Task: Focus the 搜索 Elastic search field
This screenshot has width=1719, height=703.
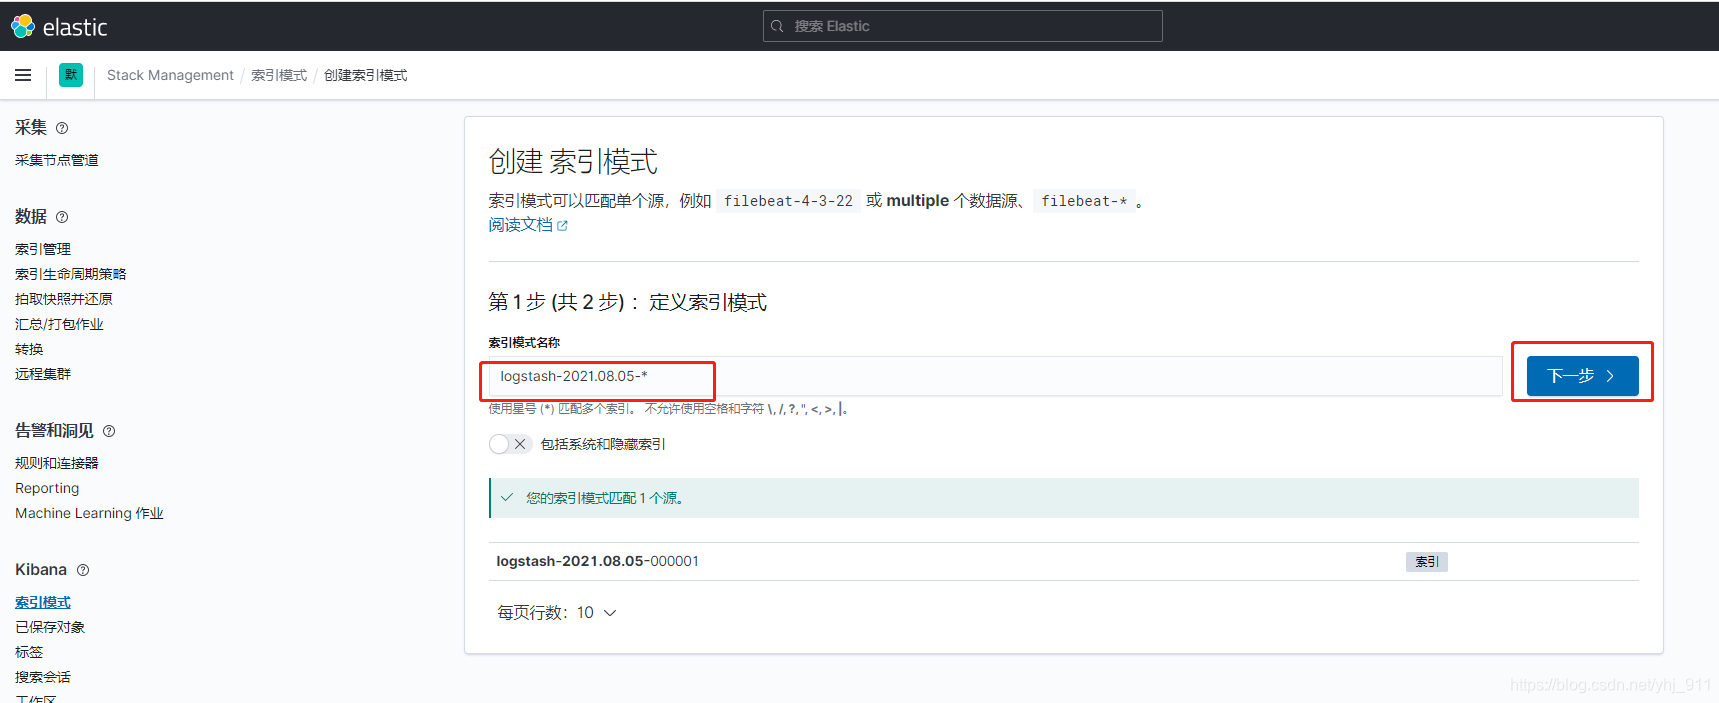Action: click(962, 26)
